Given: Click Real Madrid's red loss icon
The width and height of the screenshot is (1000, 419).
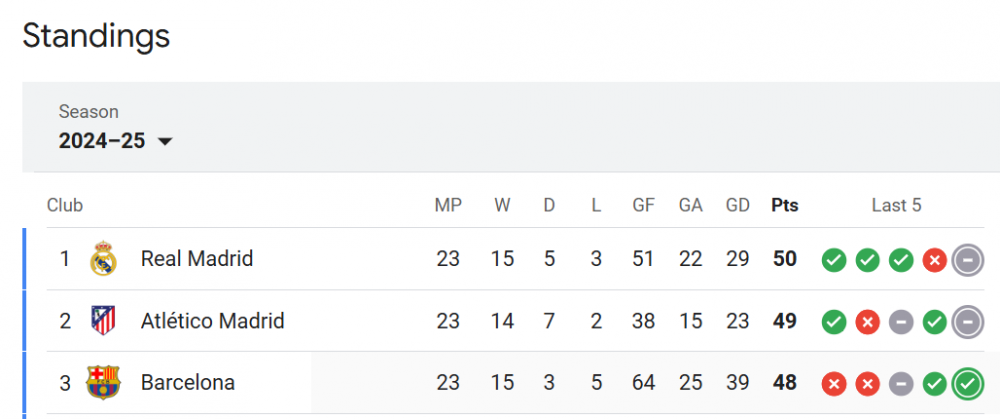Looking at the screenshot, I should pyautogui.click(x=935, y=260).
